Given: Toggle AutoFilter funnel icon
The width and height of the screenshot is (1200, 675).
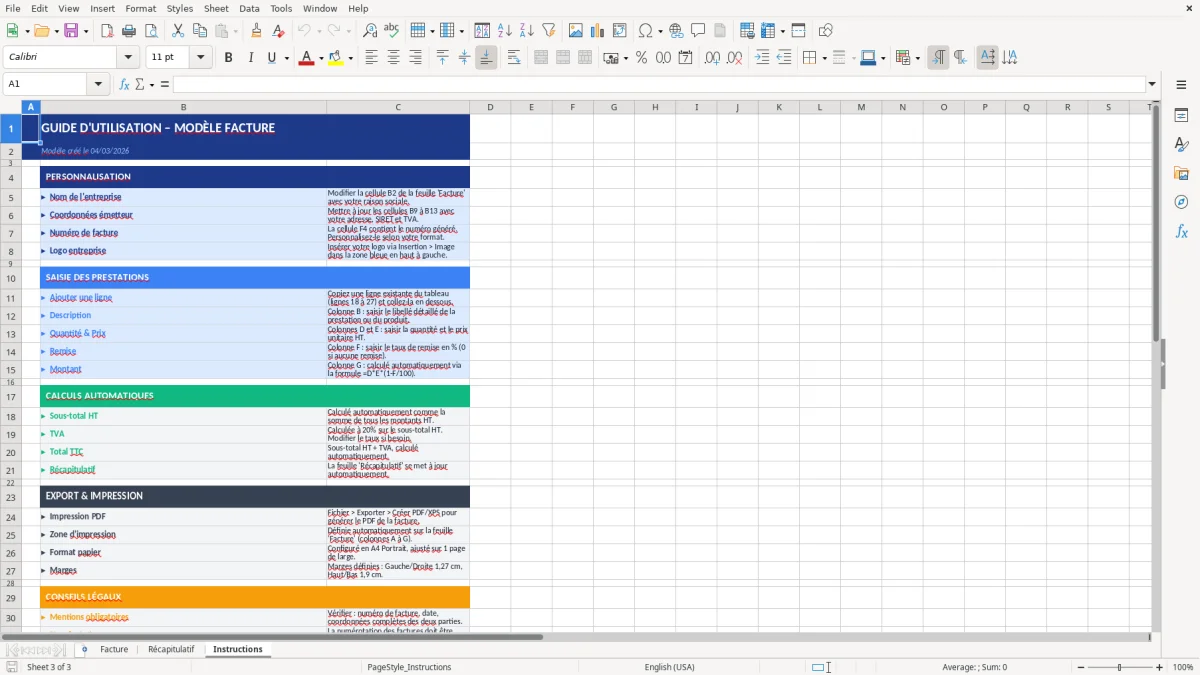Looking at the screenshot, I should click(548, 31).
